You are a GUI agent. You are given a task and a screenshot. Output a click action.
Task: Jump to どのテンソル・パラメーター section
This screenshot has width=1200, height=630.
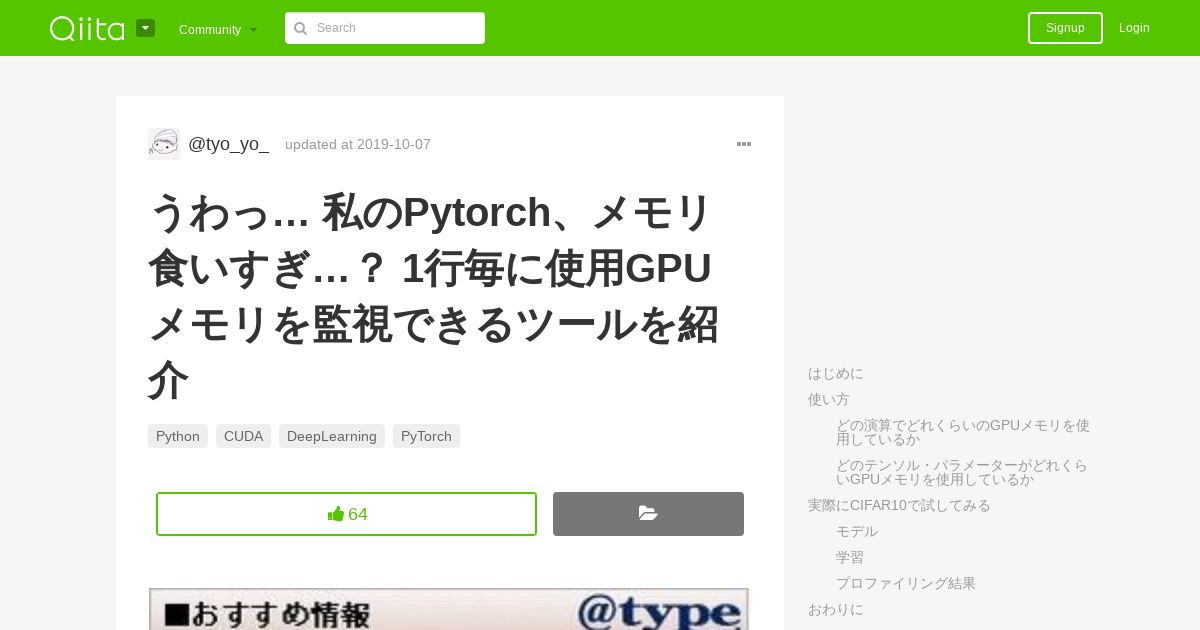coord(962,472)
